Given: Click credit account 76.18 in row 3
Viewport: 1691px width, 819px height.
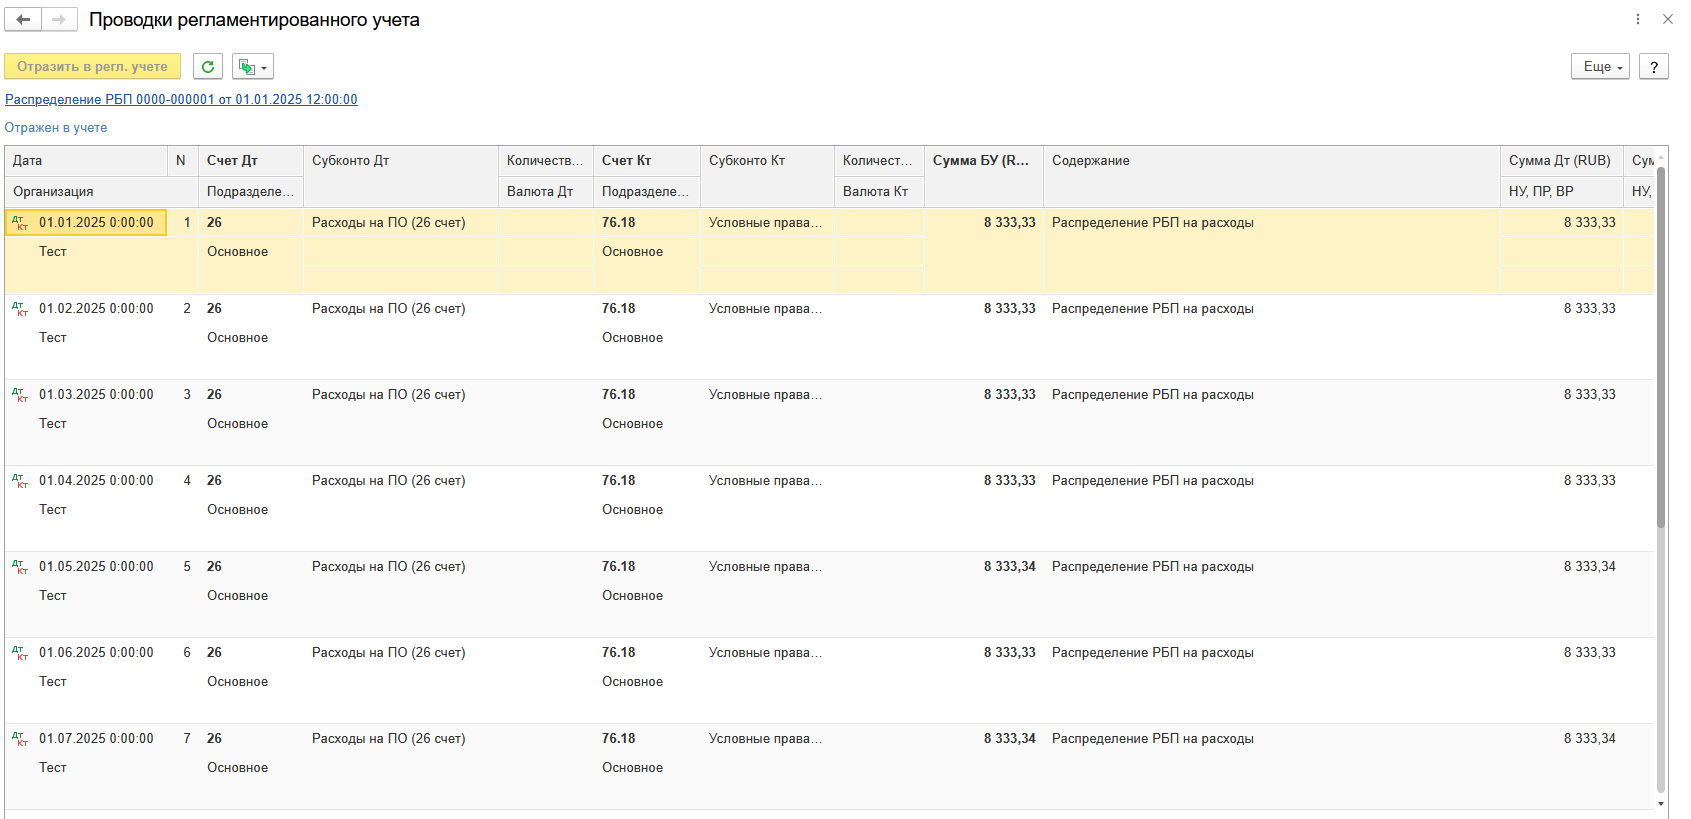Looking at the screenshot, I should click(x=618, y=394).
